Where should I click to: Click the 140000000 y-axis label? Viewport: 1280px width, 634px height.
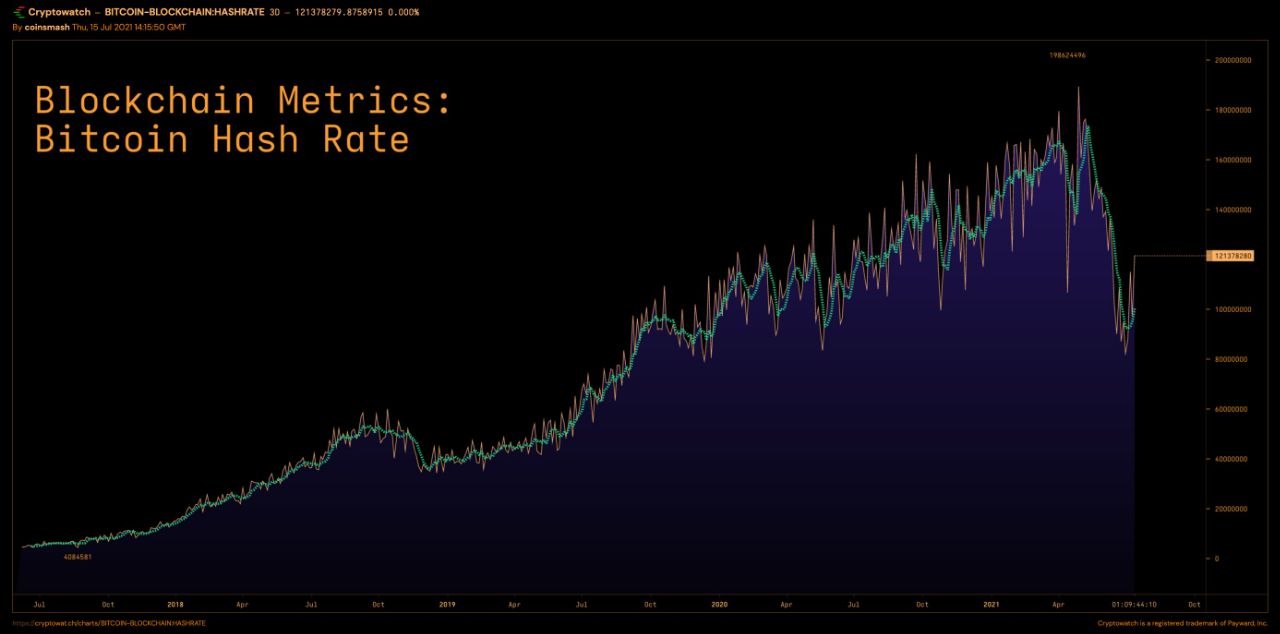pos(1231,210)
